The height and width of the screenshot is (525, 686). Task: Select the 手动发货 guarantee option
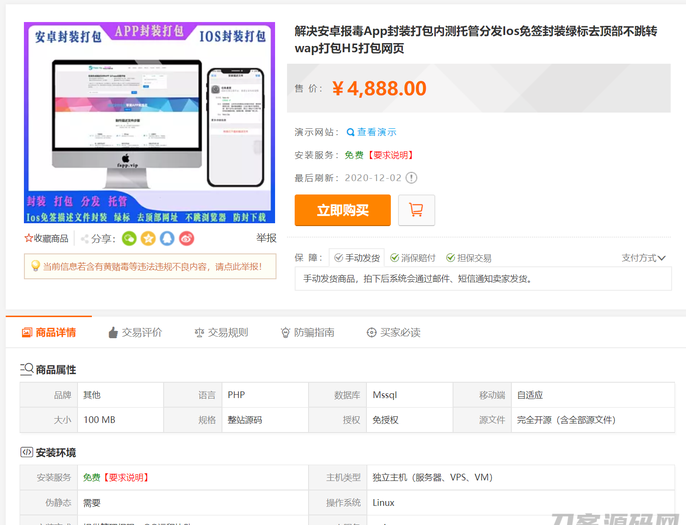pyautogui.click(x=356, y=258)
